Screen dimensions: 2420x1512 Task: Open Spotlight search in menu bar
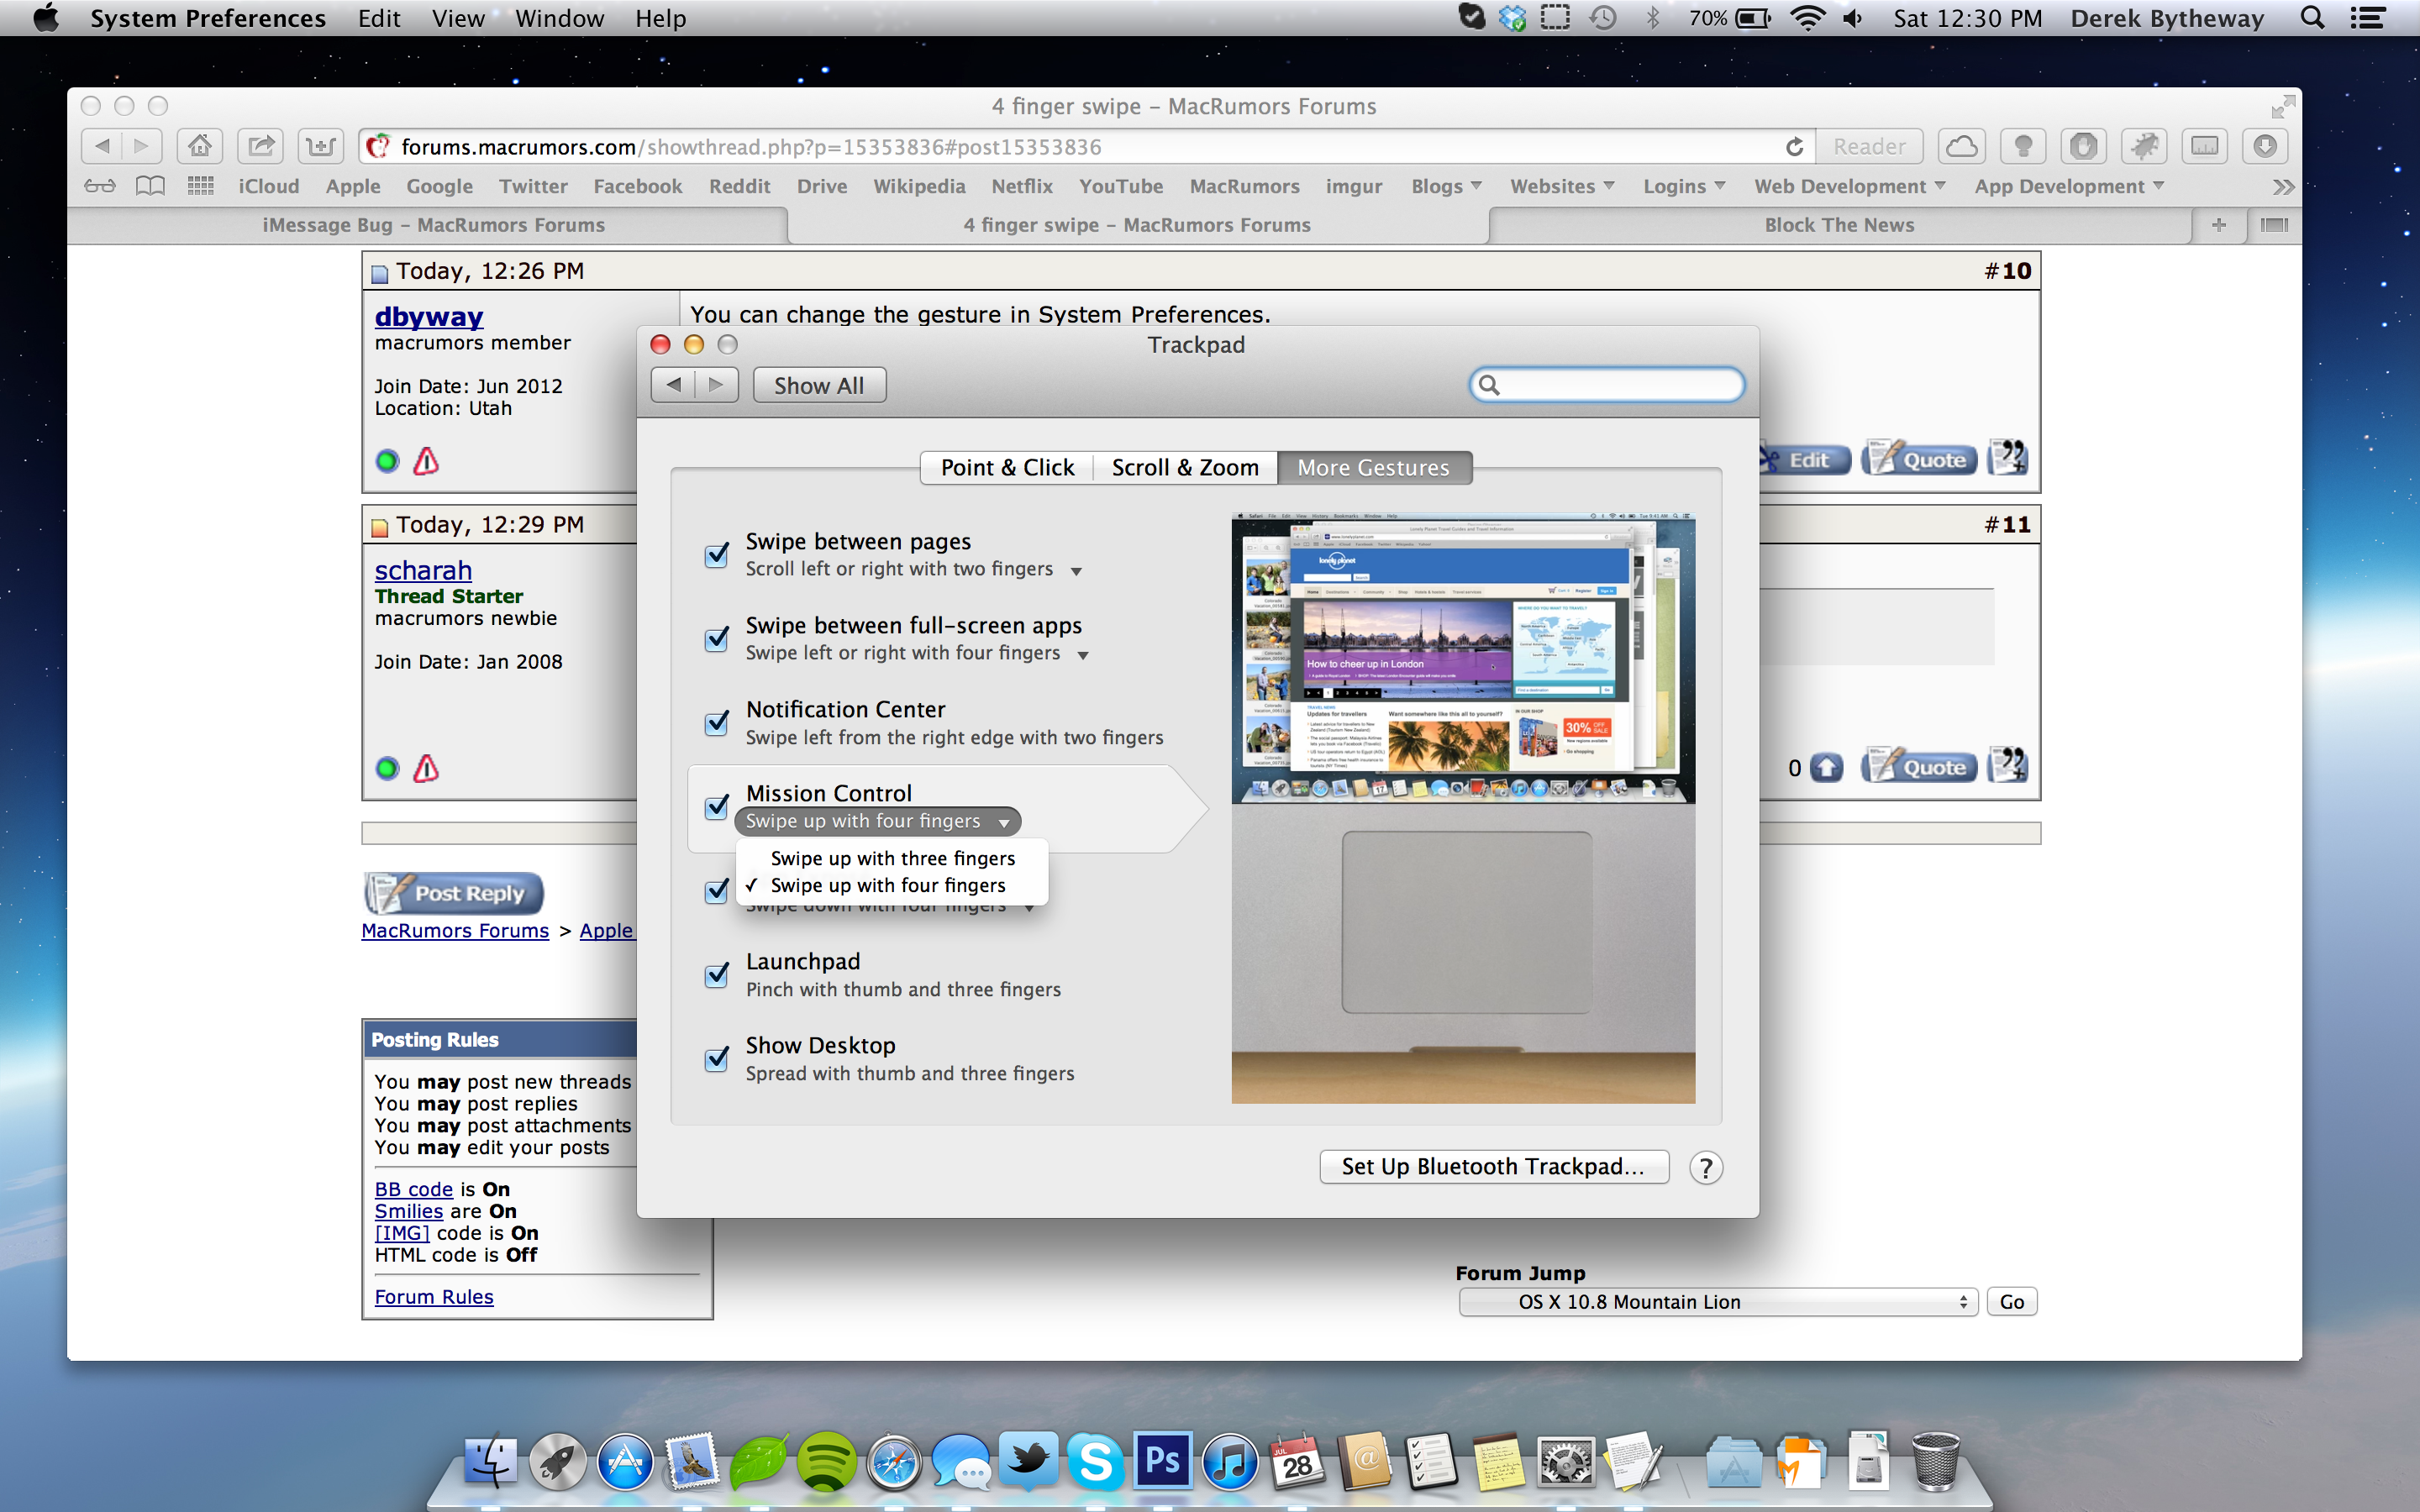[2312, 18]
